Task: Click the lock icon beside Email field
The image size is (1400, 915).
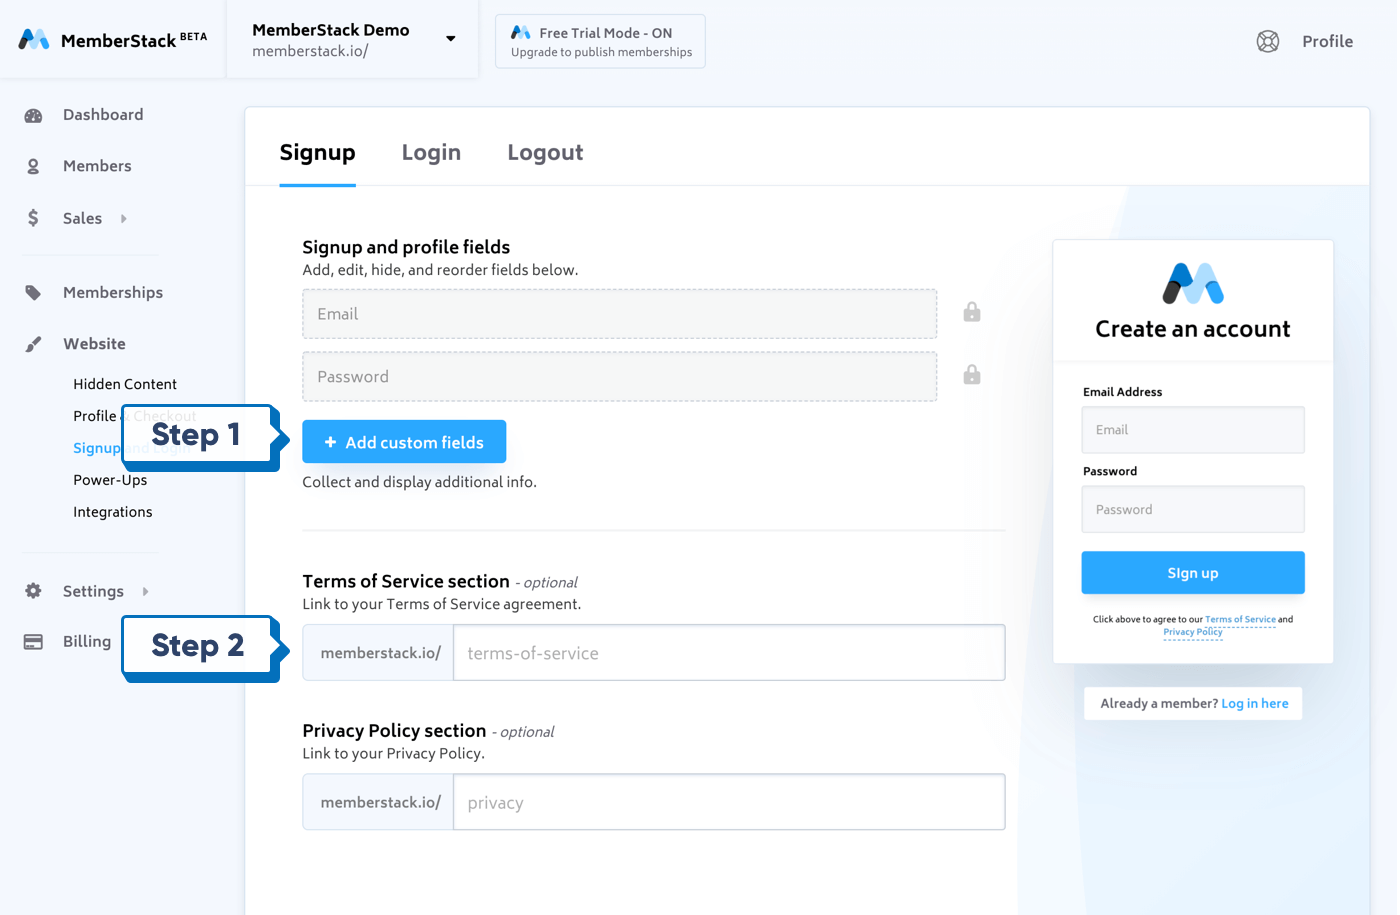Action: [972, 312]
